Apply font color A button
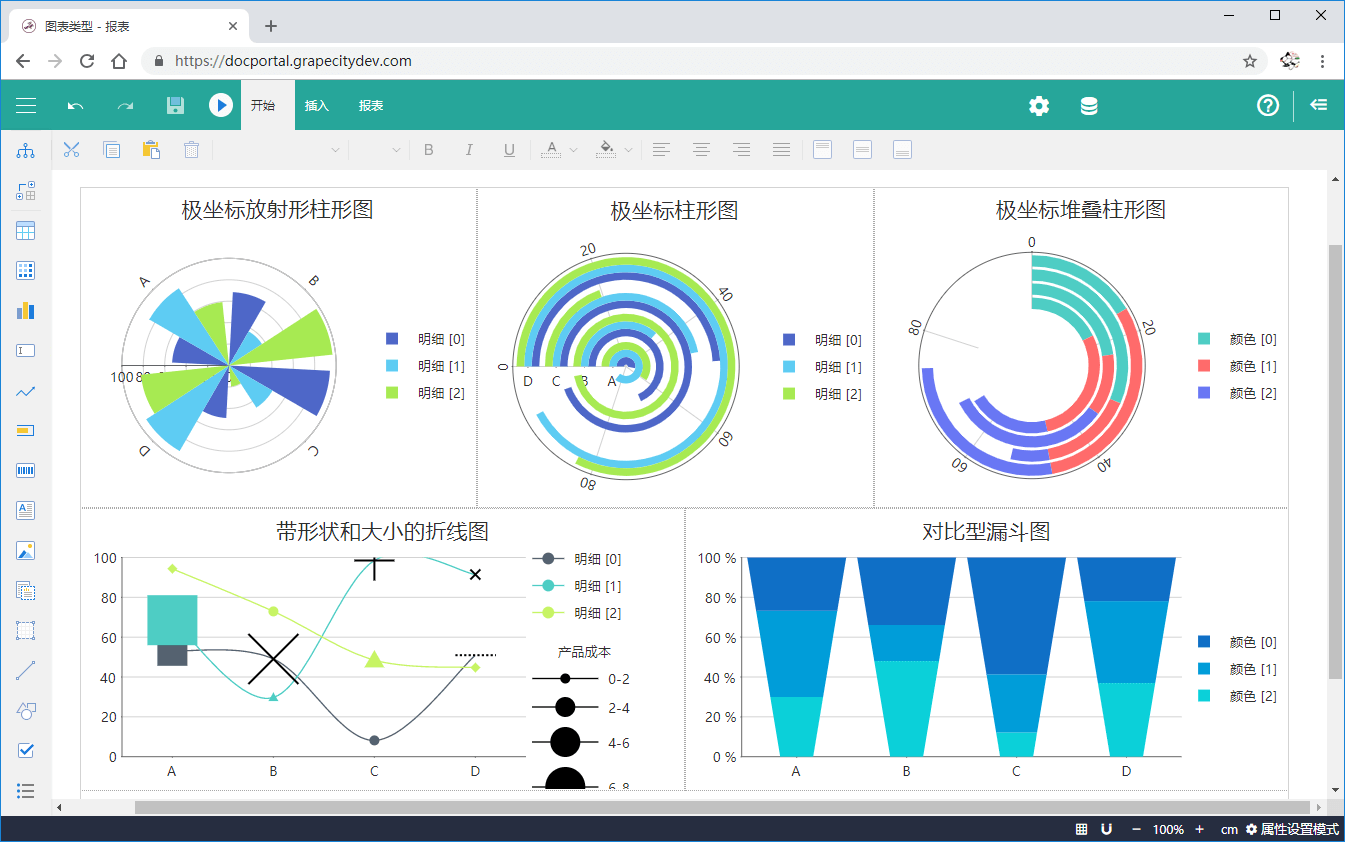 (551, 150)
